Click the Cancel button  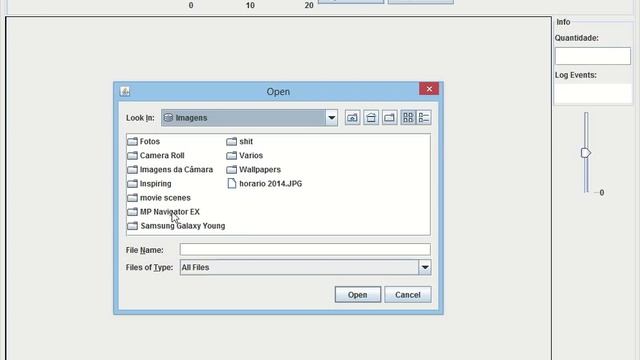pos(407,295)
